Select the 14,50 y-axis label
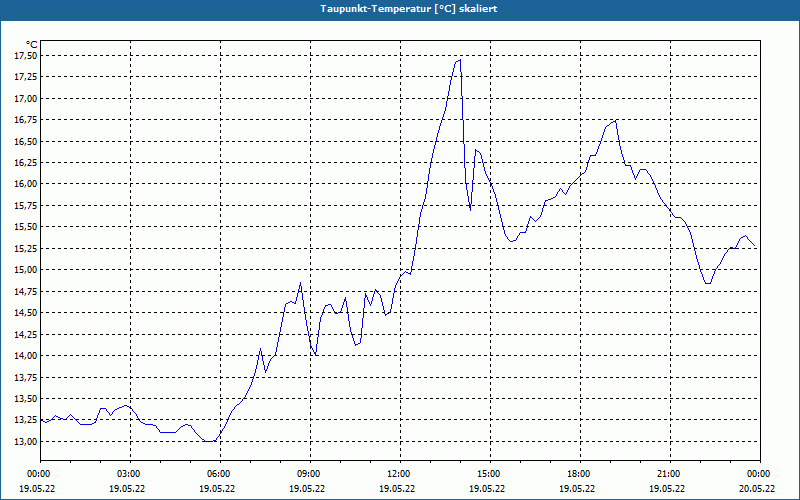 [27, 313]
